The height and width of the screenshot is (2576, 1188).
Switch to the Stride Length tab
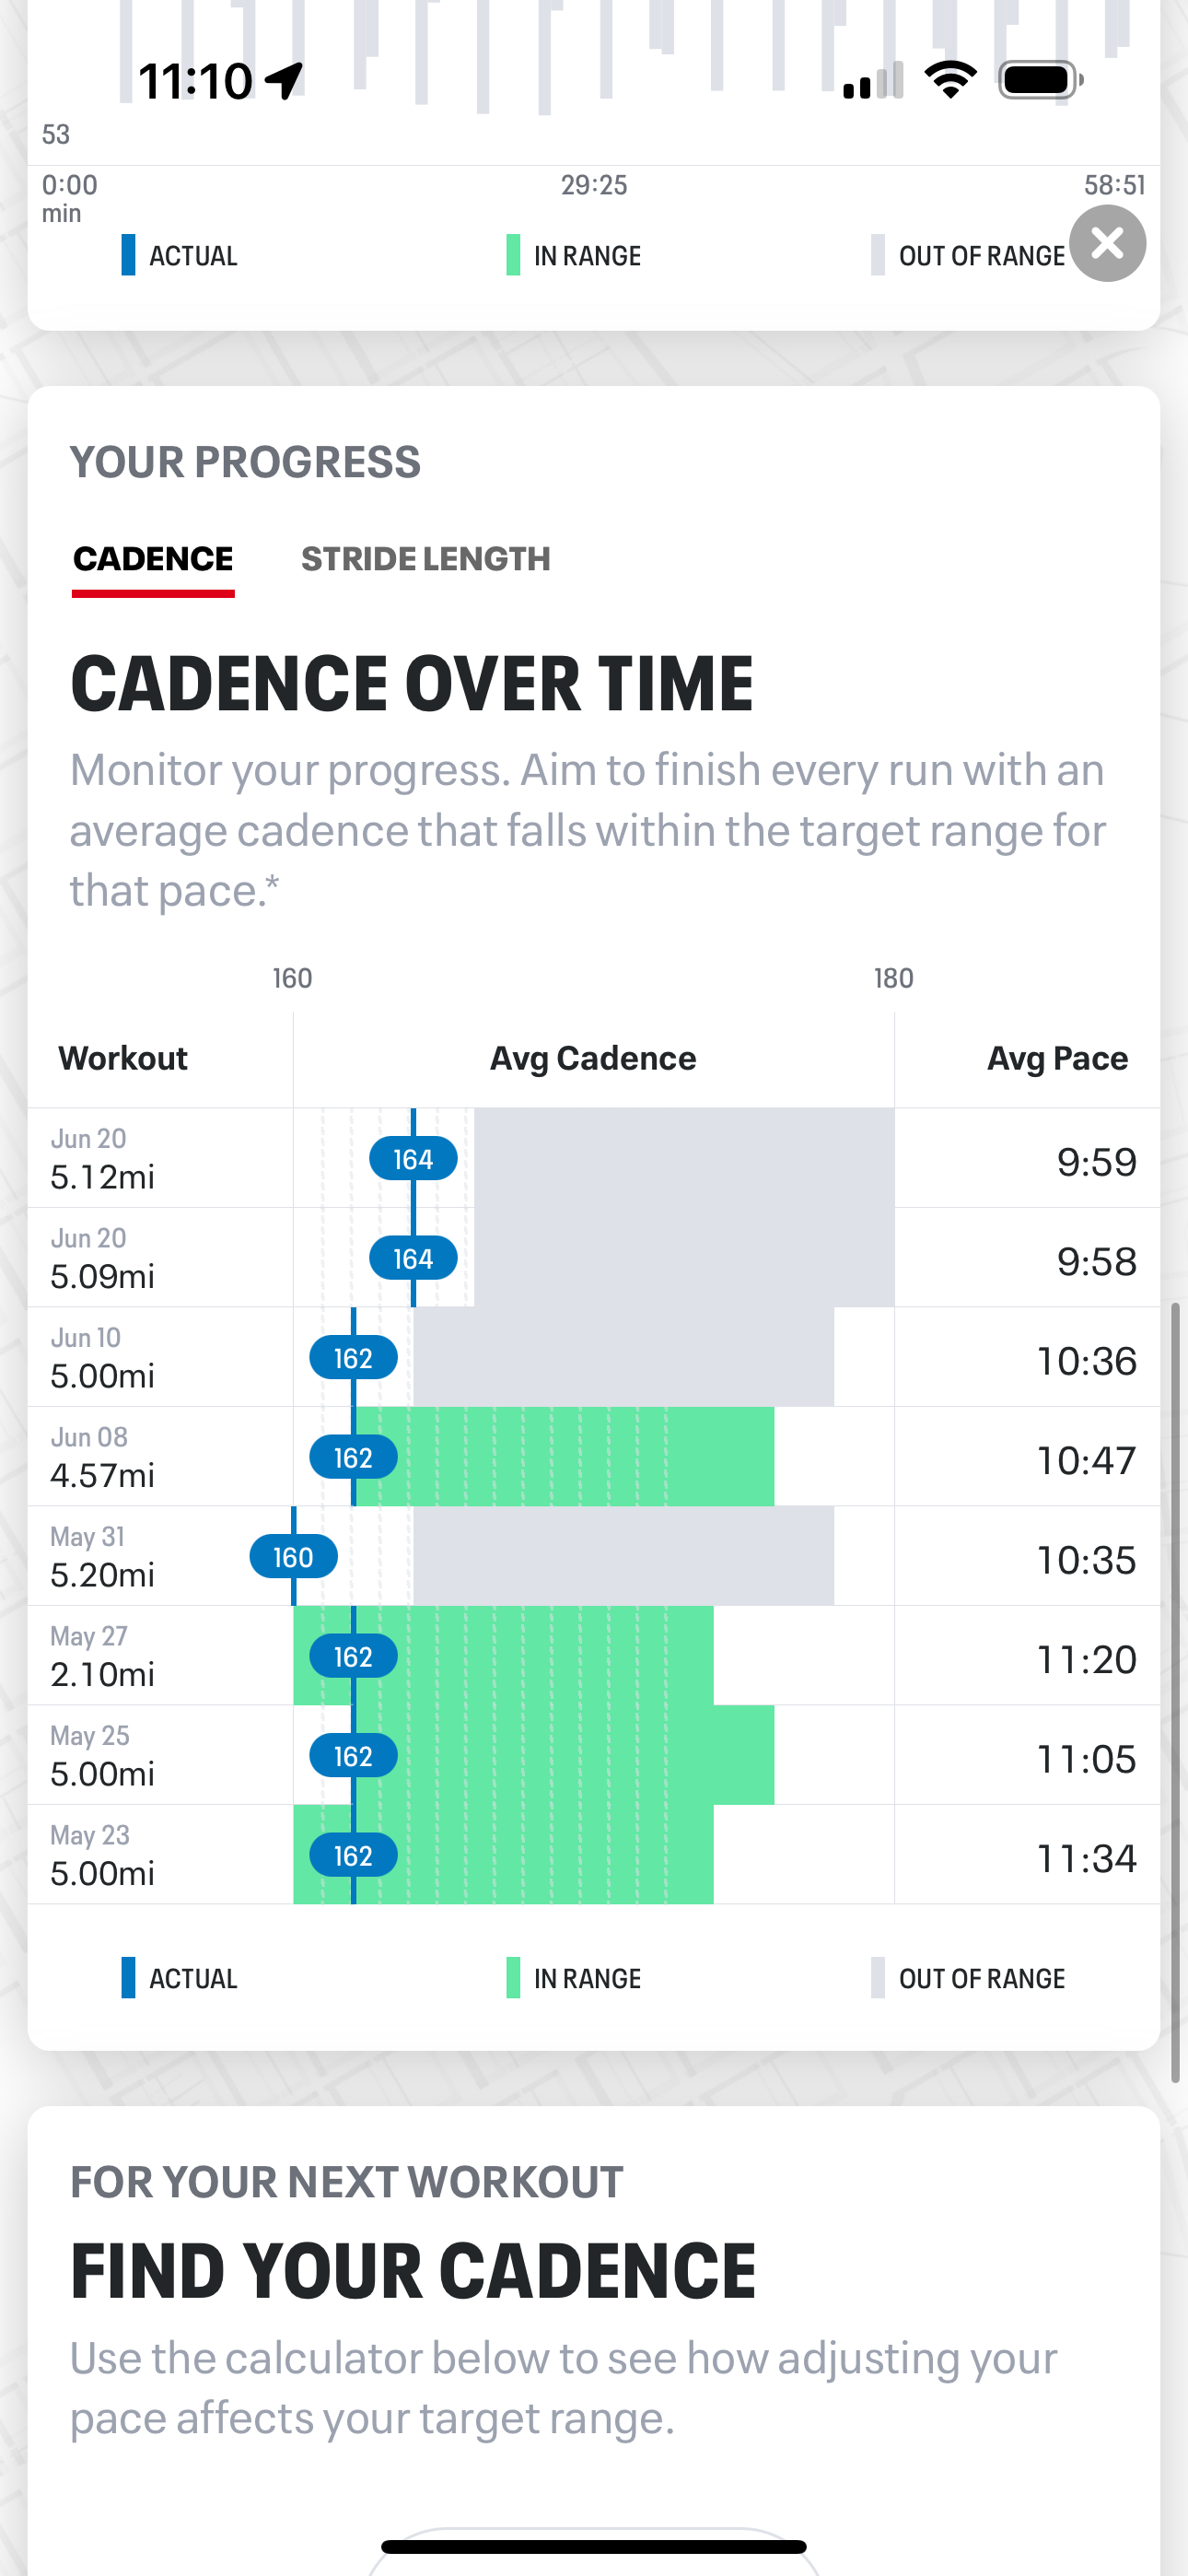click(425, 559)
